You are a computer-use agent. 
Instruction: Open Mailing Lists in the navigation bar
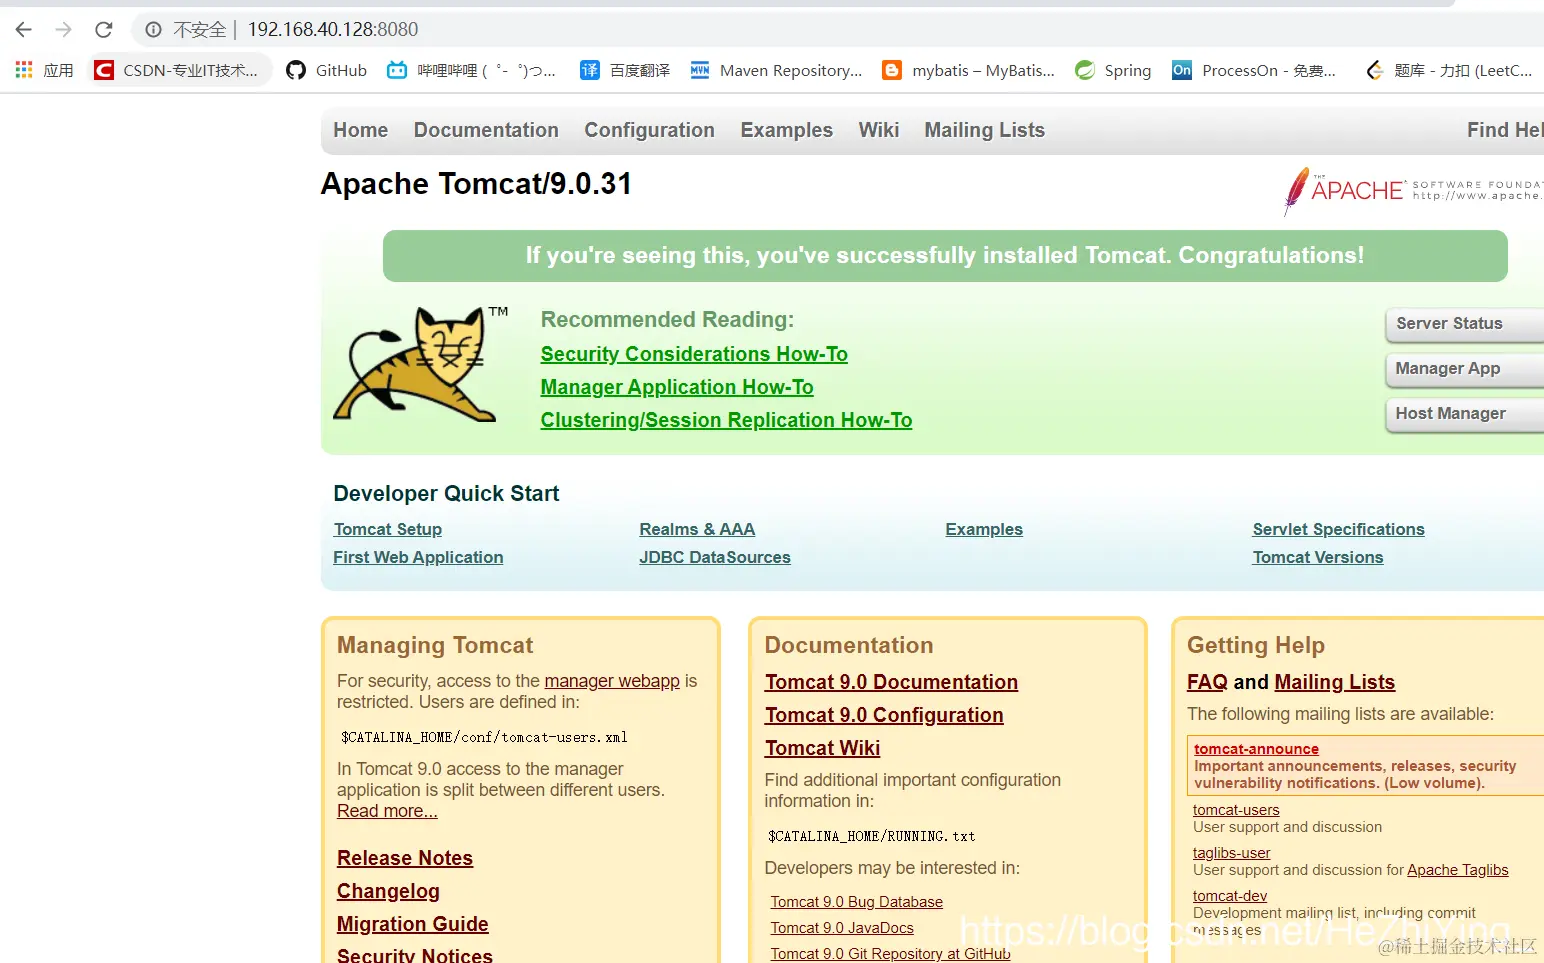(984, 130)
